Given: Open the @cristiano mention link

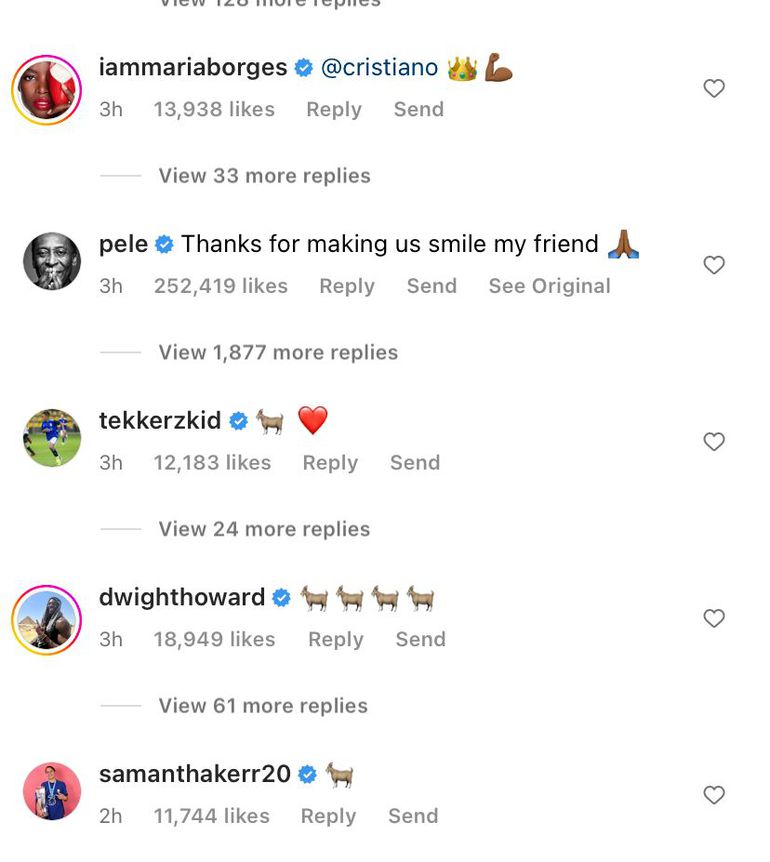Looking at the screenshot, I should [379, 68].
